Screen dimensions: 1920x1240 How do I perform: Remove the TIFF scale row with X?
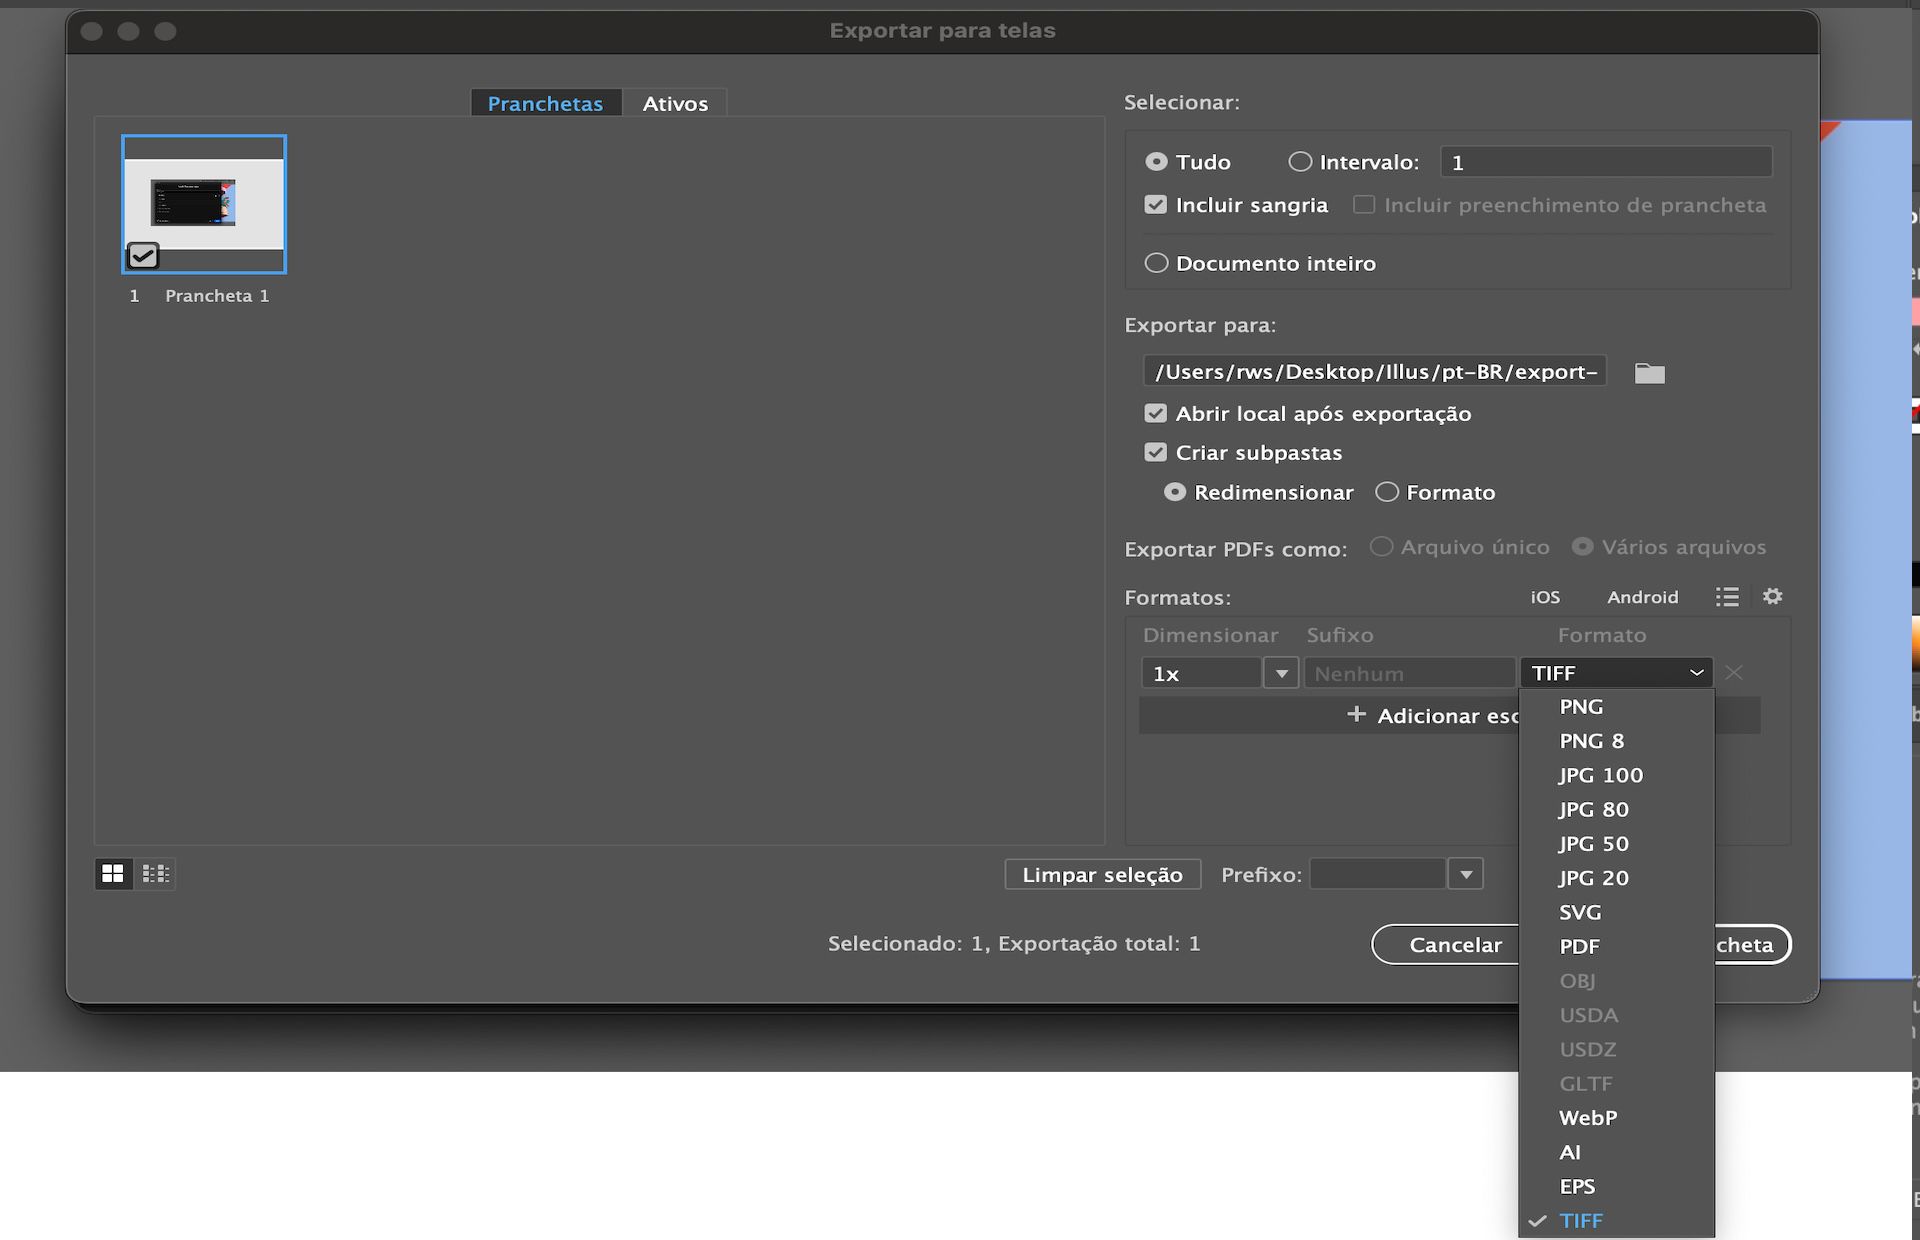click(1735, 673)
